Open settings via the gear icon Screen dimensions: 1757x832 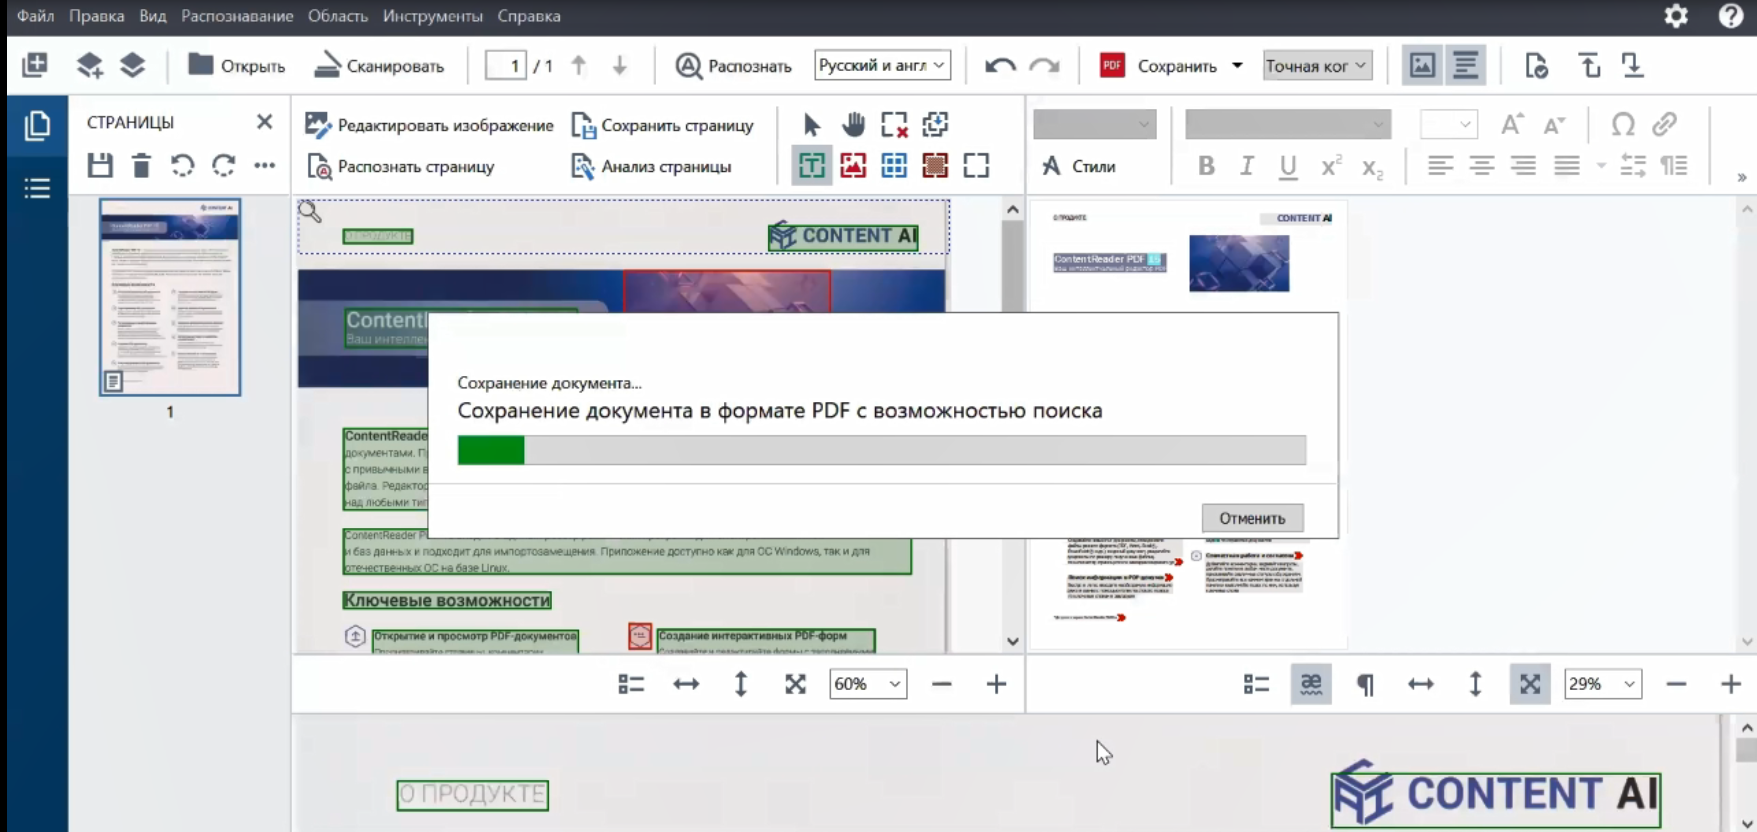pos(1676,16)
